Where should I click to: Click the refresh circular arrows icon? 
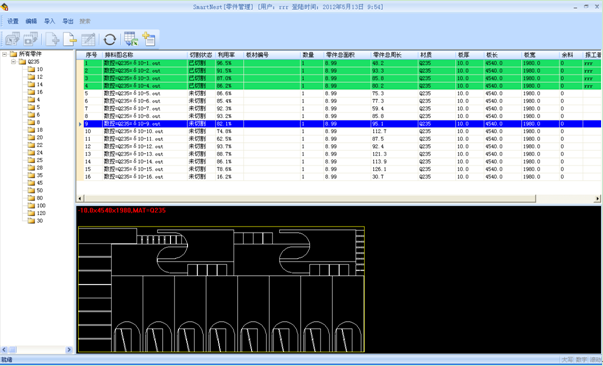[110, 39]
